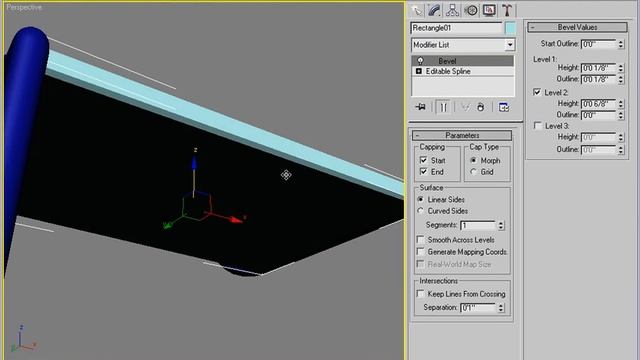Viewport: 640px width, 360px height.
Task: Open the object color swatch
Action: click(510, 28)
